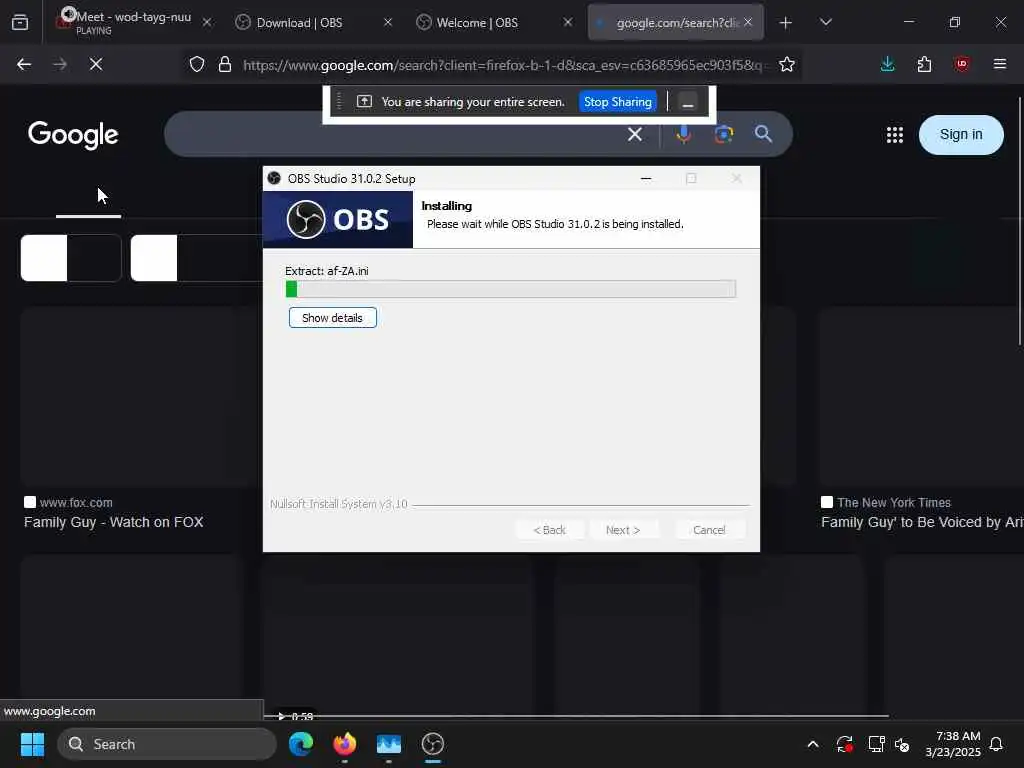Screen dimensions: 1024x768
Task: Click the Windows taskbar Search box
Action: [167, 744]
